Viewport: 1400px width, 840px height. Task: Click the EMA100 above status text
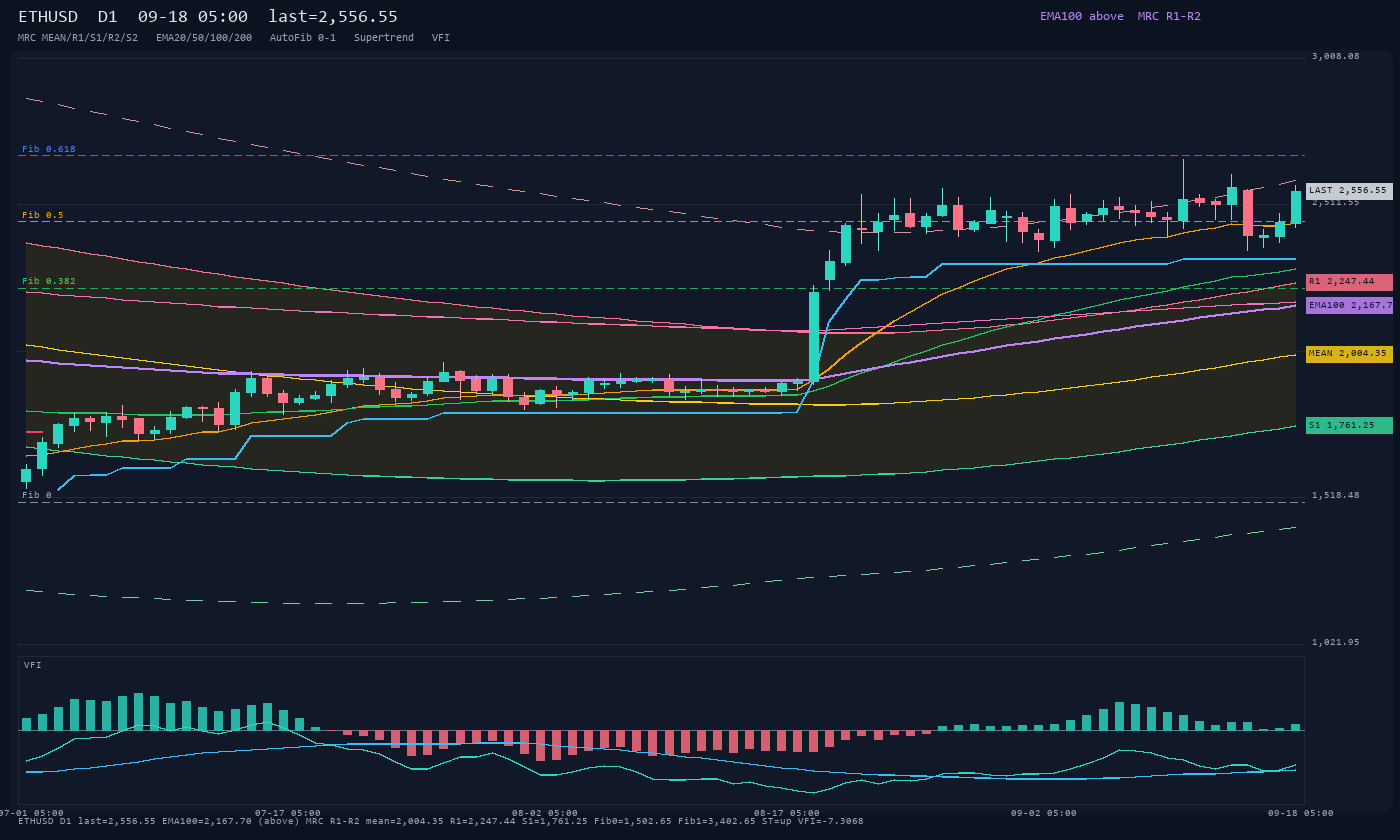pos(1082,16)
